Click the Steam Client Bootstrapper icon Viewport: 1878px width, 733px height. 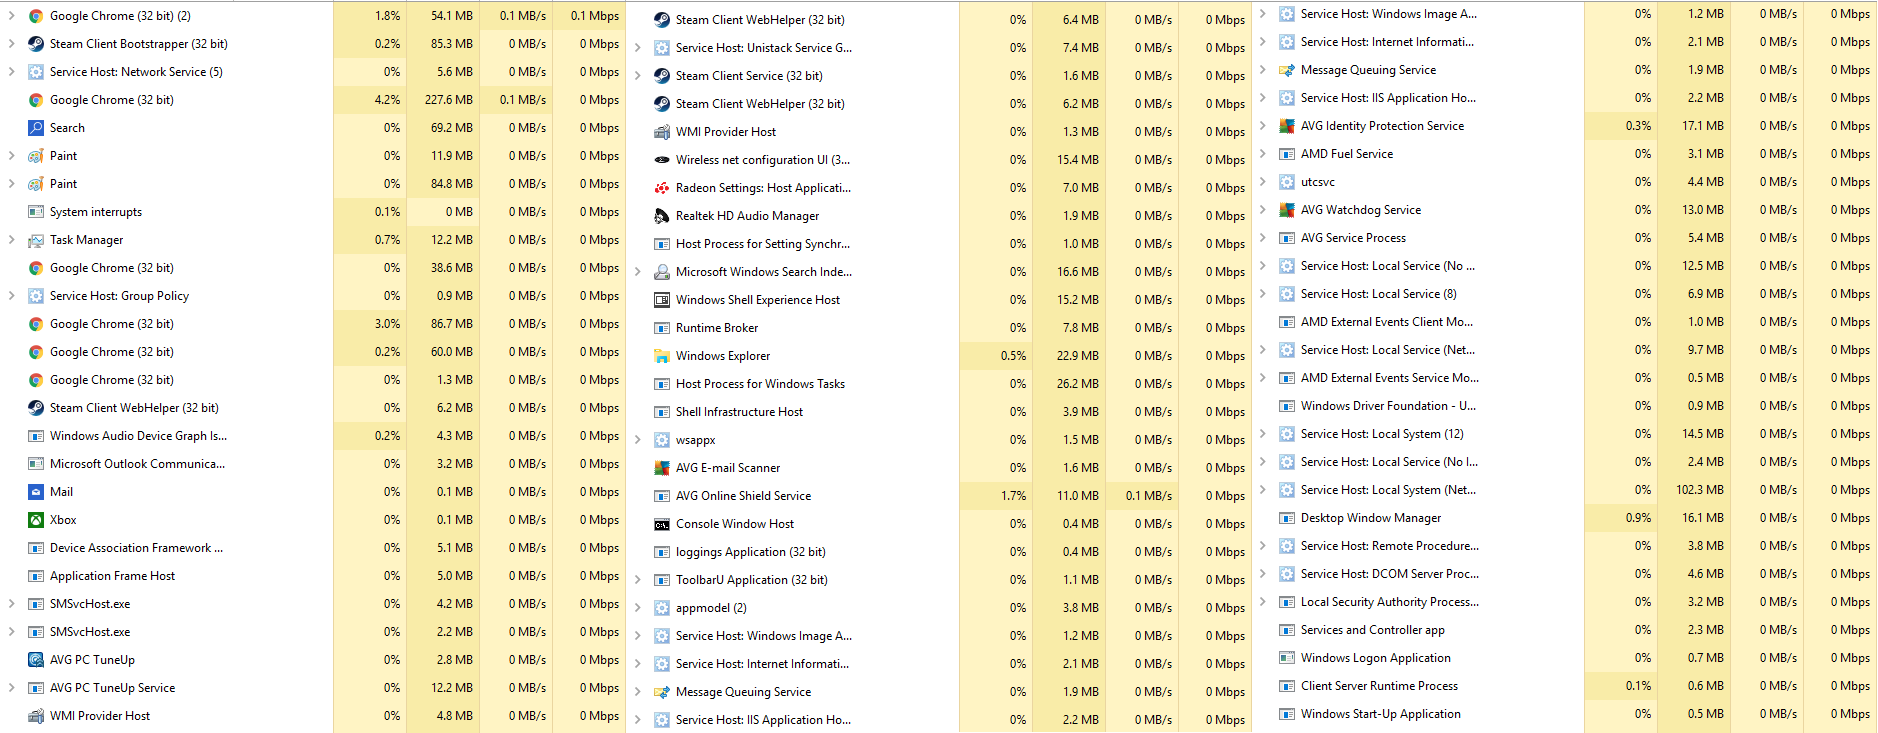[x=36, y=44]
